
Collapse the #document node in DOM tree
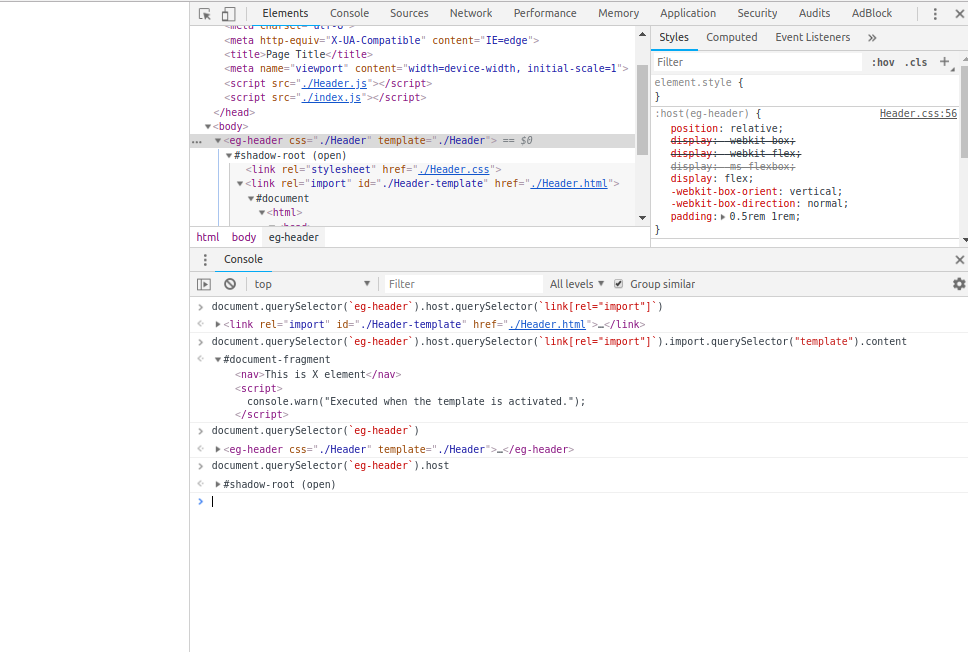(251, 198)
